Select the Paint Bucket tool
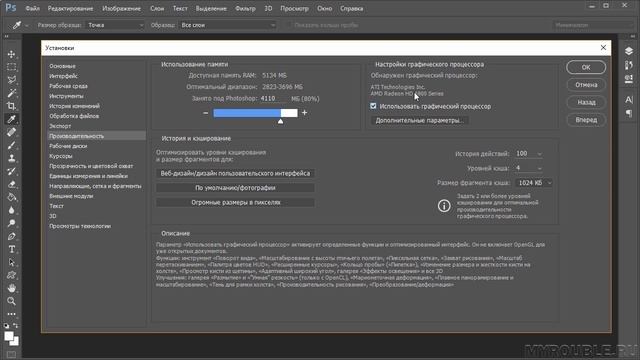Image resolution: width=640 pixels, height=360 pixels. point(11,198)
